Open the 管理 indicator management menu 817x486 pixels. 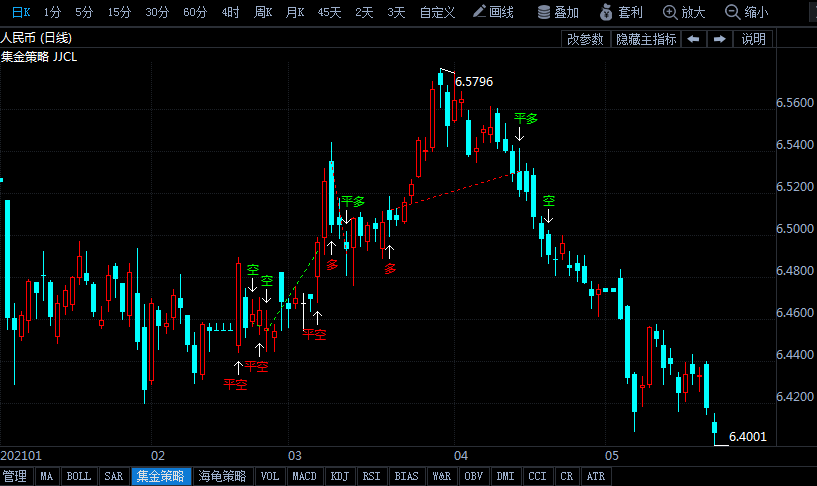[x=15, y=476]
